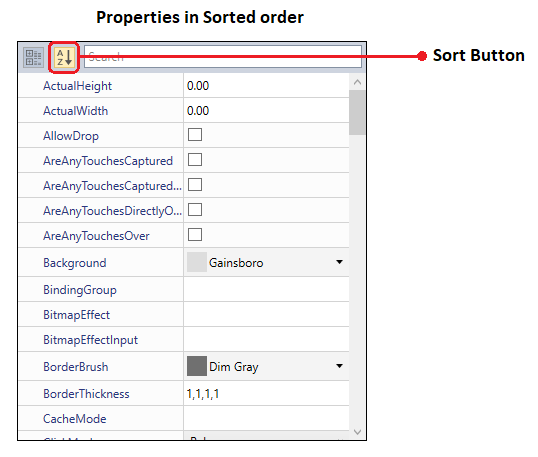Toggle the AllowDrop checkbox
Image resolution: width=538 pixels, height=457 pixels.
coord(195,135)
